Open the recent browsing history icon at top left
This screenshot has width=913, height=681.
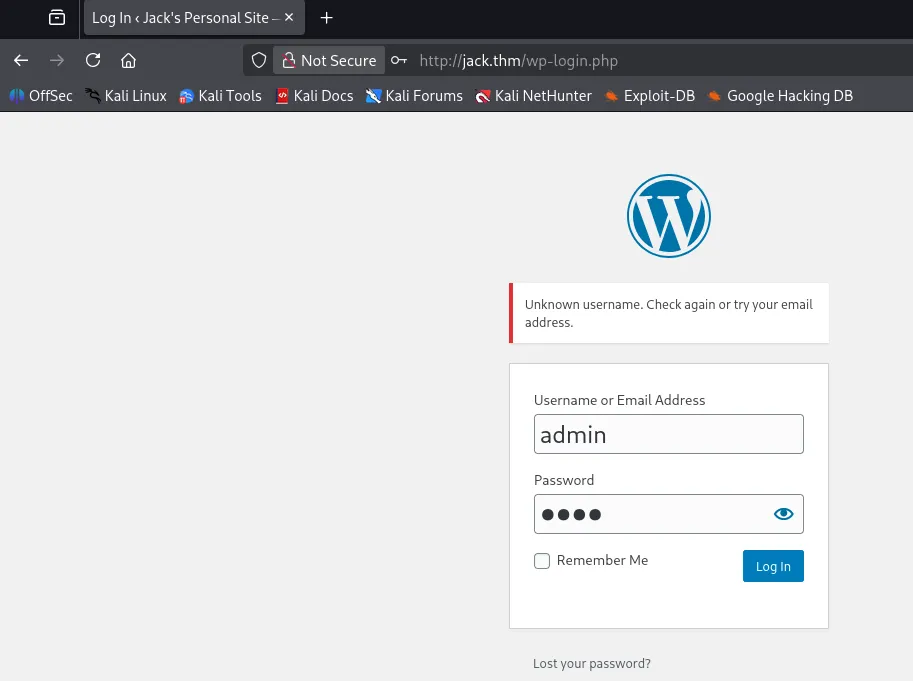[x=57, y=18]
